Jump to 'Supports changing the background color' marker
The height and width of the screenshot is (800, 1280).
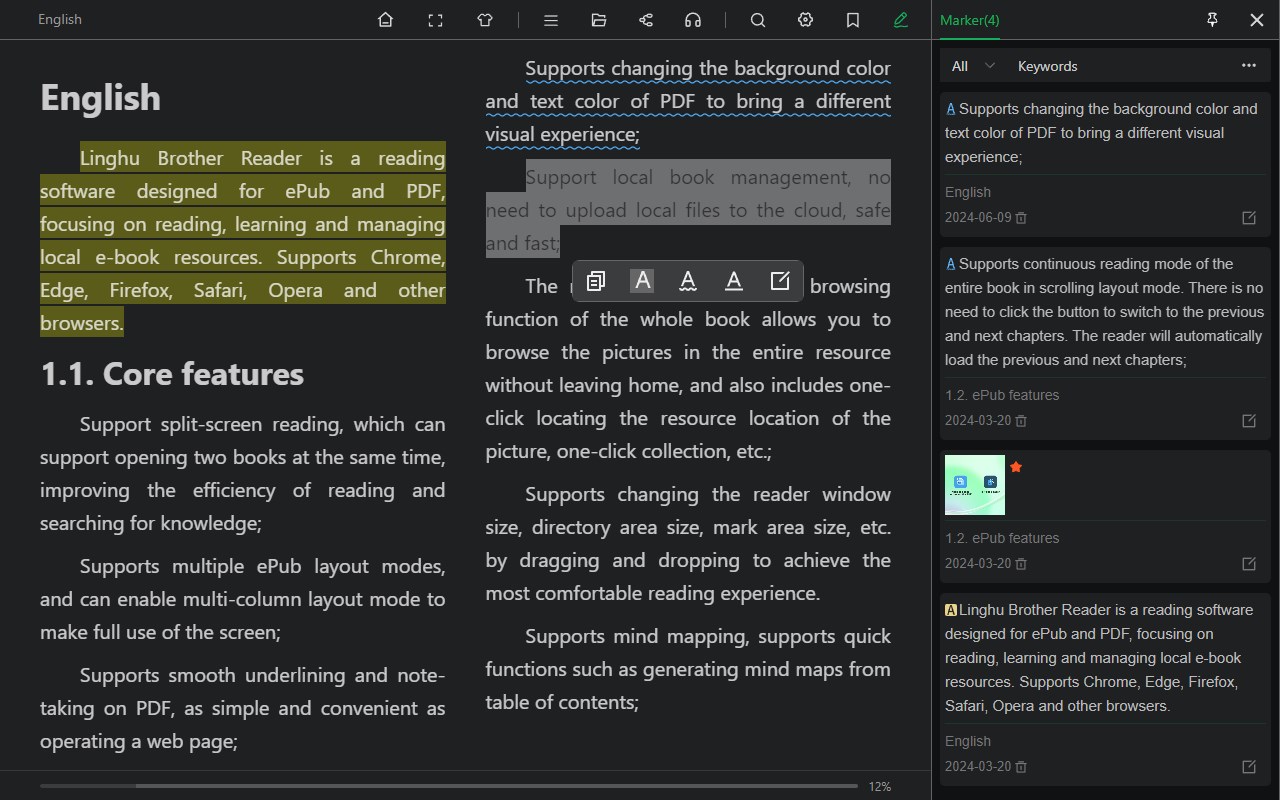[x=1102, y=133]
